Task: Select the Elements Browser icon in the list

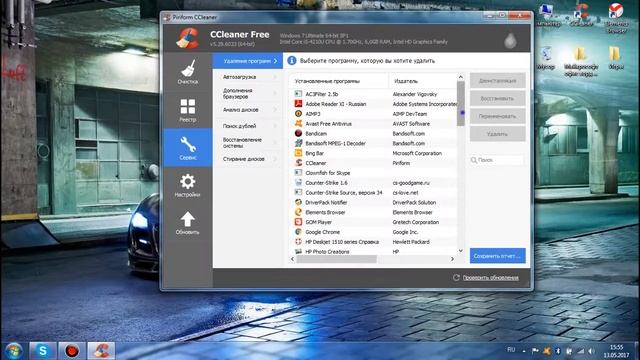Action: pyautogui.click(x=298, y=212)
